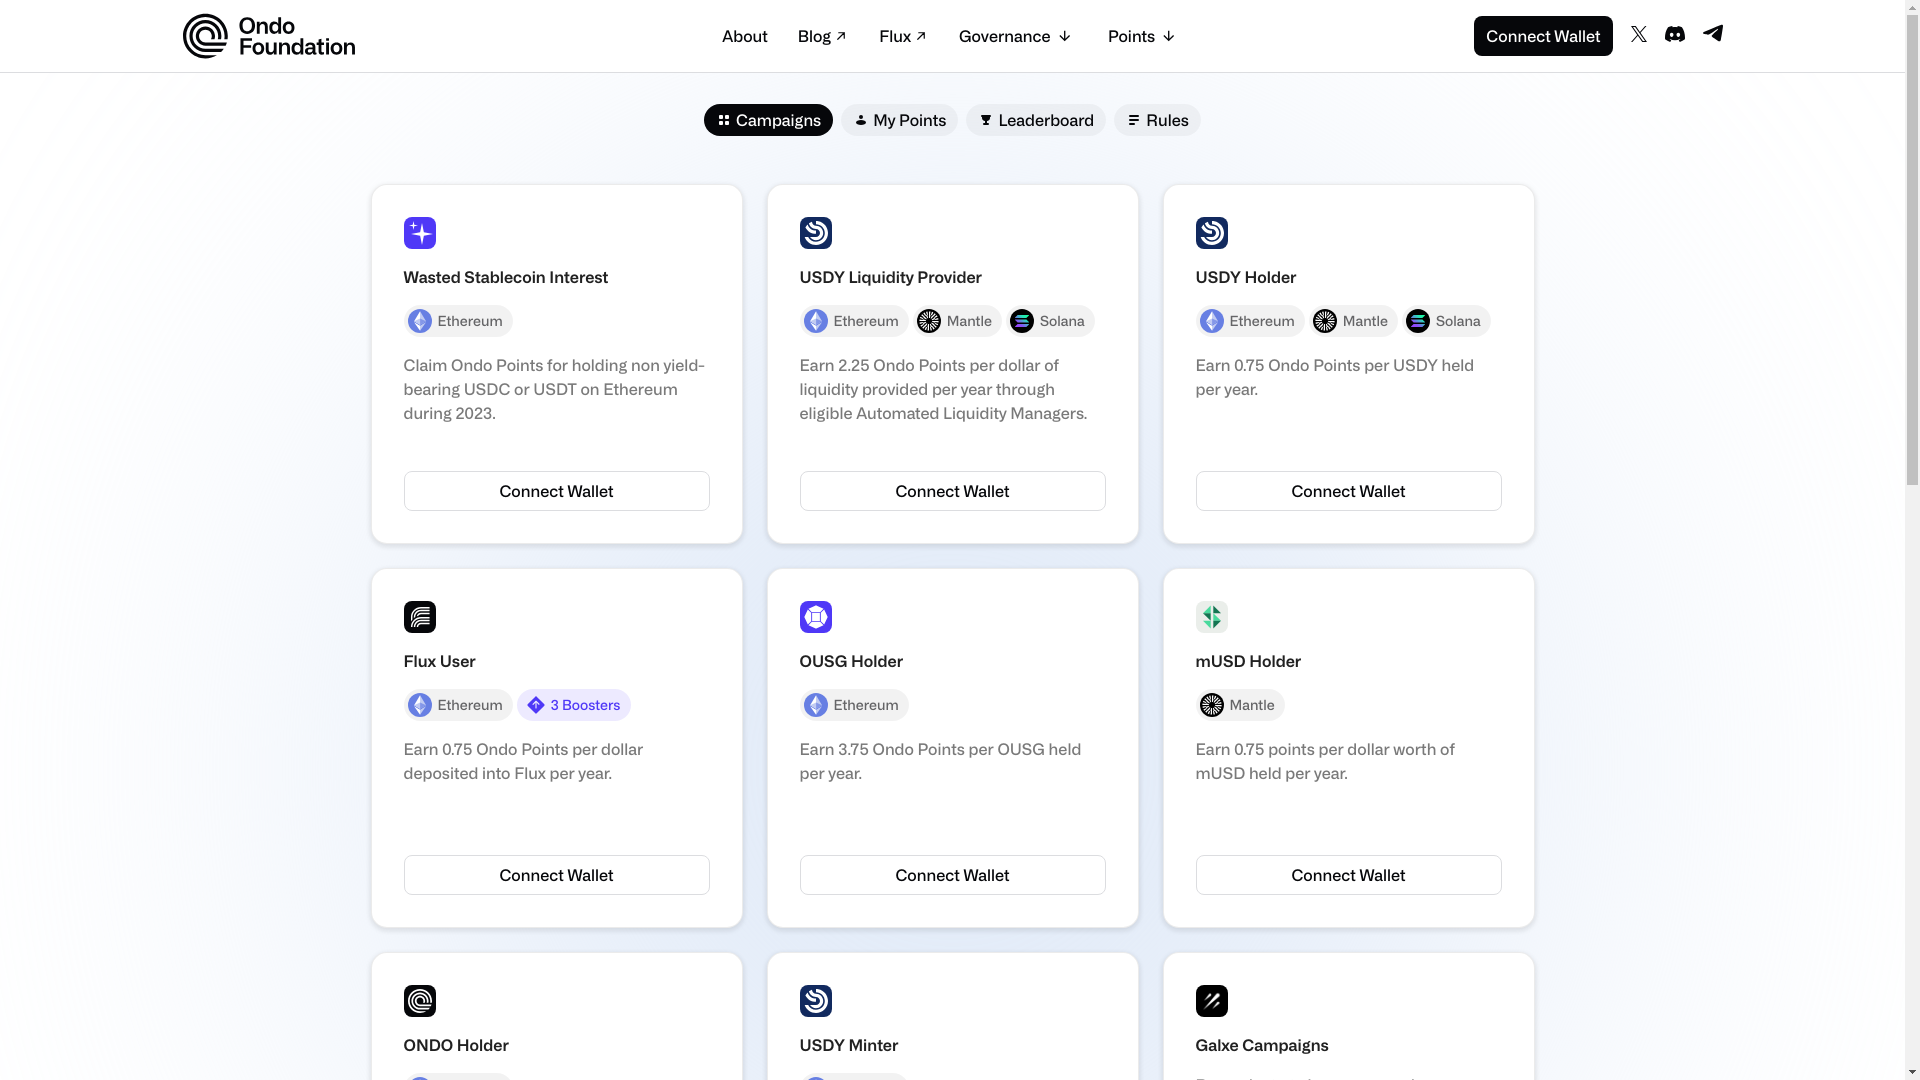1920x1080 pixels.
Task: Click the Wasted Stablecoin Interest sparkle icon
Action: pyautogui.click(x=420, y=233)
